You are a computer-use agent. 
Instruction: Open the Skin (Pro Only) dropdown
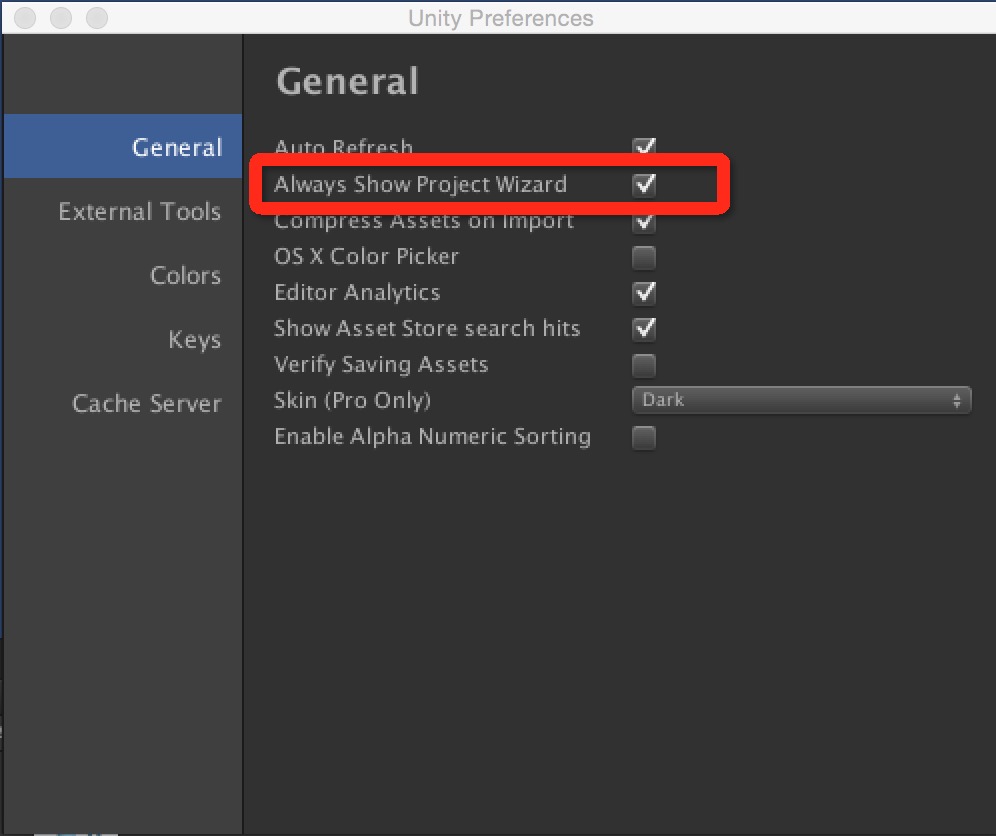pyautogui.click(x=800, y=400)
